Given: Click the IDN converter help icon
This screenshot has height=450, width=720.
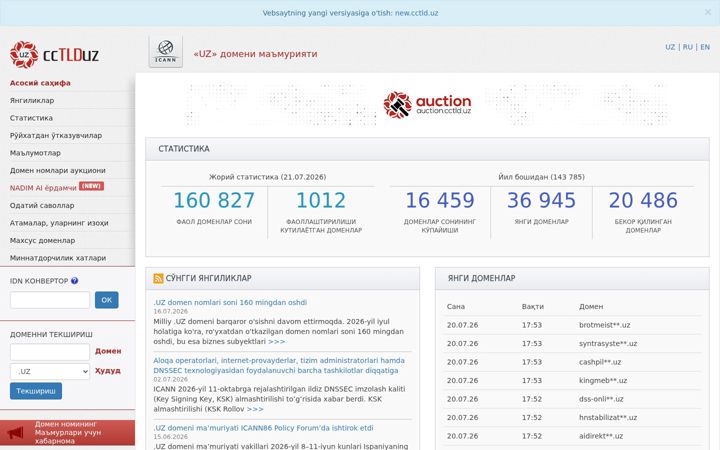Looking at the screenshot, I should (x=74, y=281).
